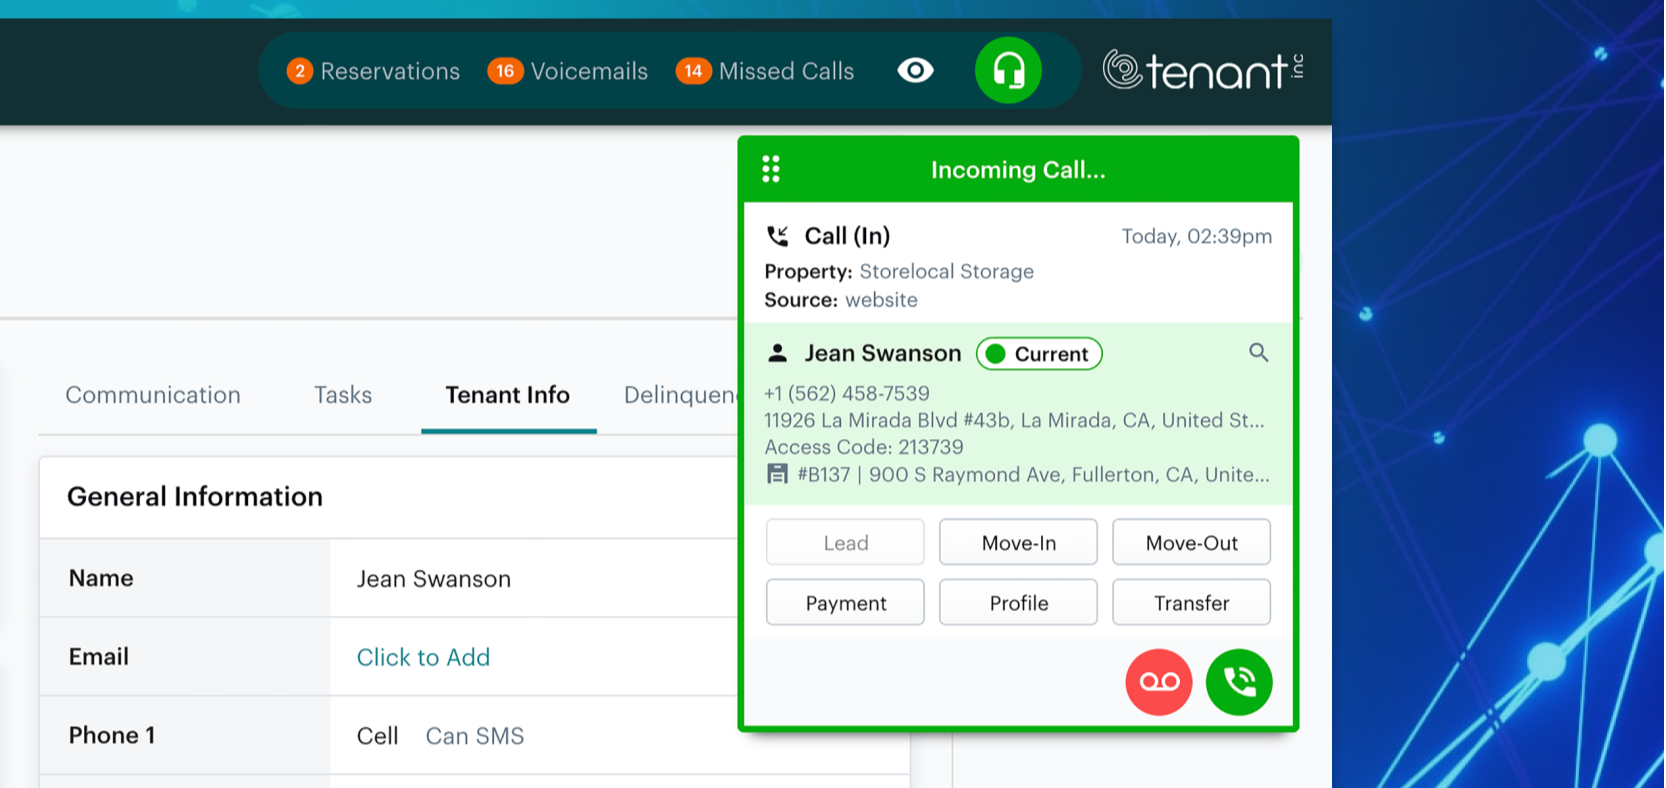The height and width of the screenshot is (788, 1666).
Task: Open the Missed Calls list
Action: pos(766,71)
